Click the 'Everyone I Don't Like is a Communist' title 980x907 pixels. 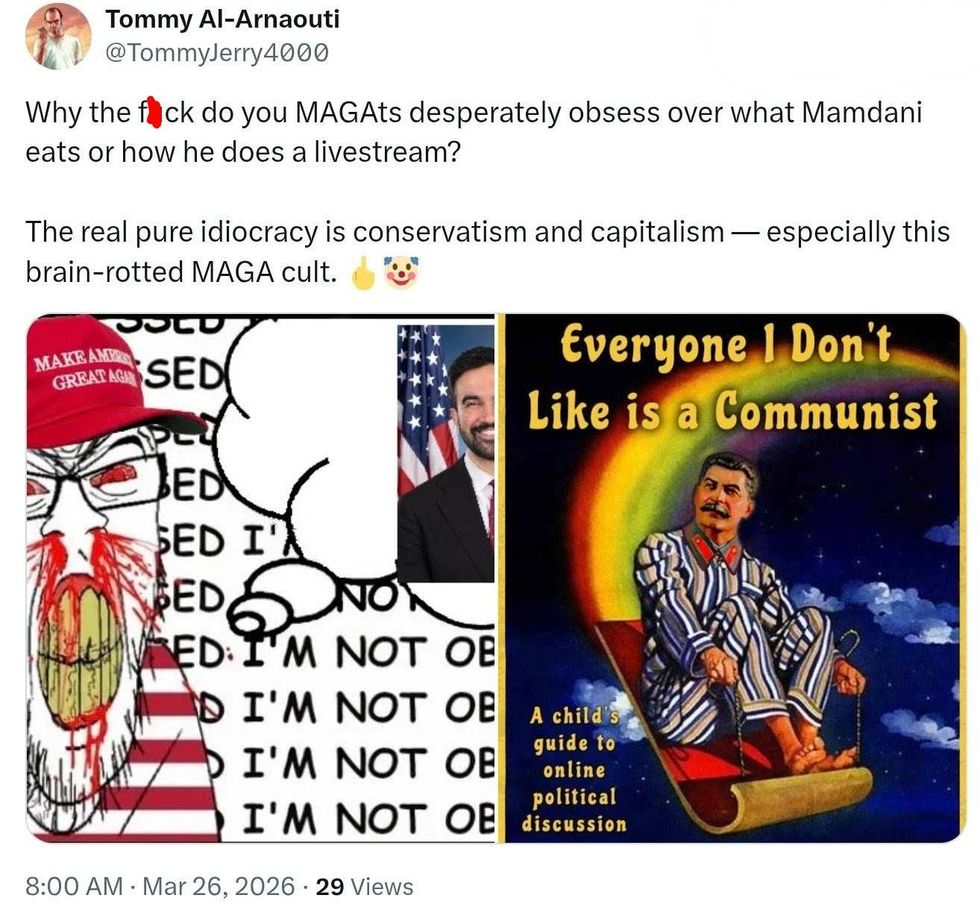[731, 379]
